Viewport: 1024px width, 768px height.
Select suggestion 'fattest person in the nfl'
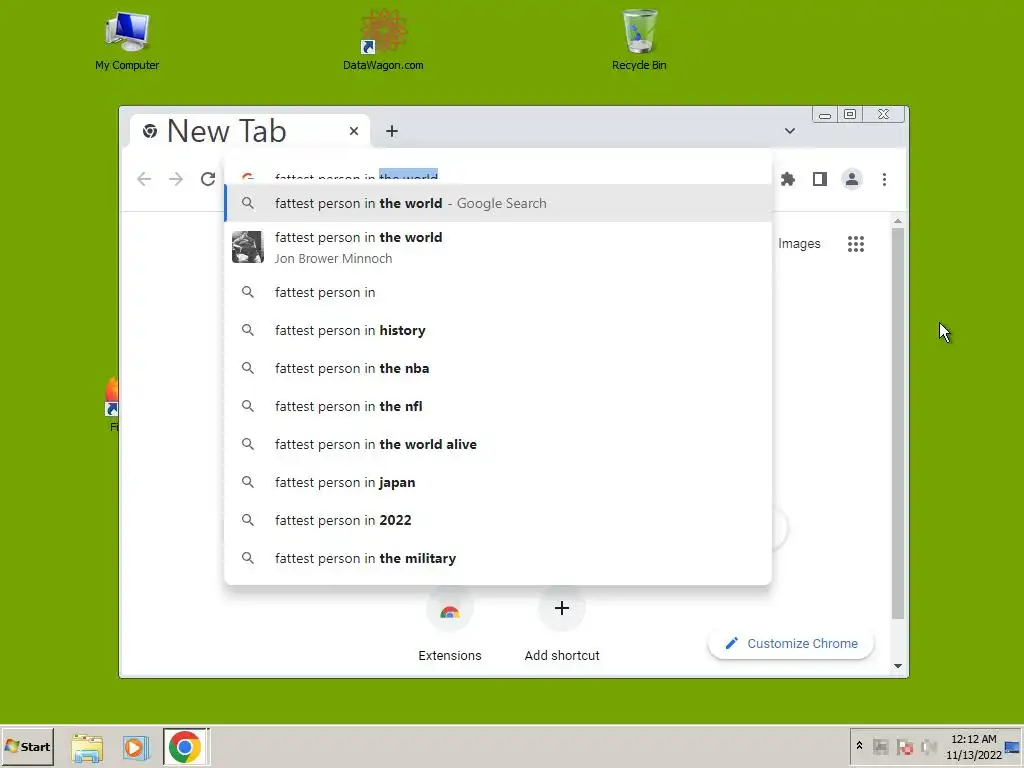tap(498, 406)
